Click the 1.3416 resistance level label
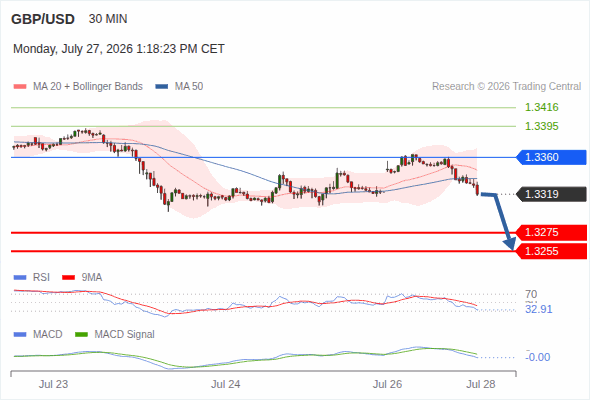This screenshot has width=590, height=400. point(541,108)
